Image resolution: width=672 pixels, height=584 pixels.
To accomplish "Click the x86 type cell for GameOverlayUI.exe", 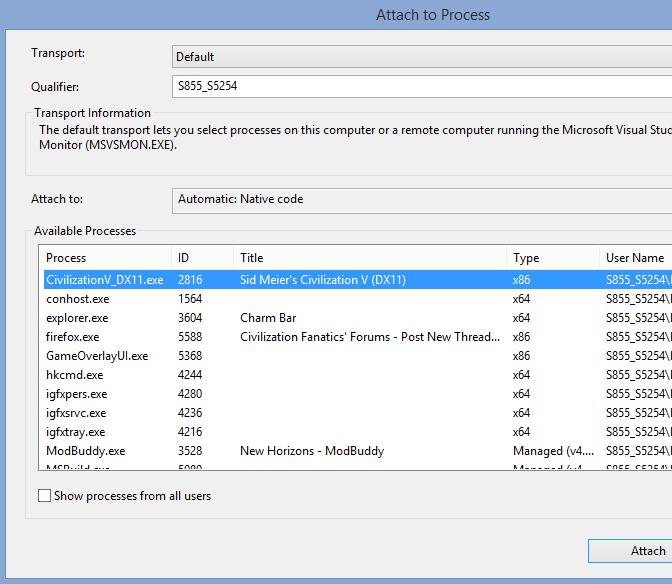I will pos(521,356).
